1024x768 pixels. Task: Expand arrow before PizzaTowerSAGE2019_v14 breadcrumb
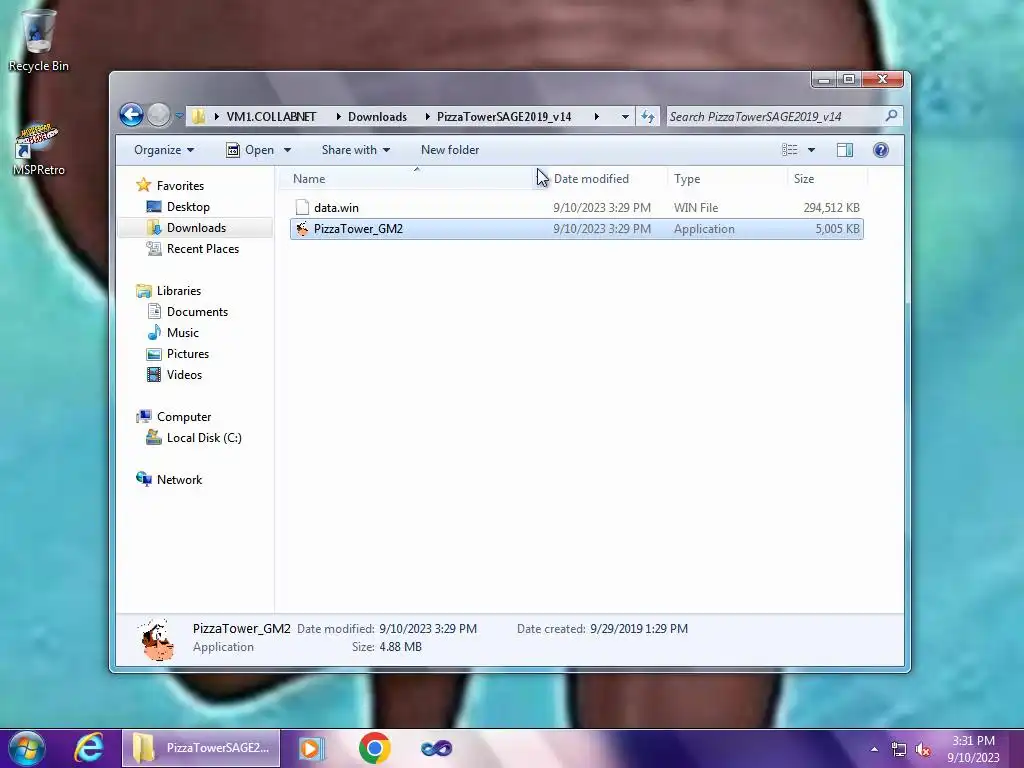(427, 116)
